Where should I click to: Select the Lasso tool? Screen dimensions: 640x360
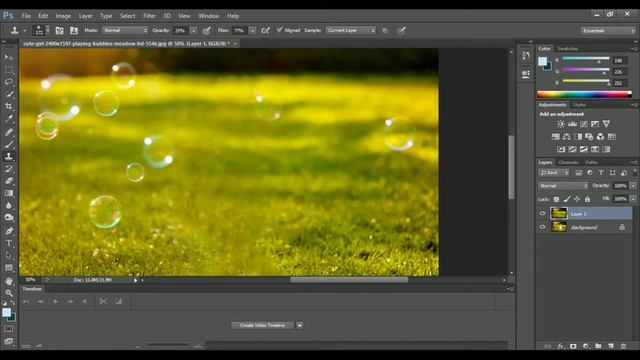9,82
